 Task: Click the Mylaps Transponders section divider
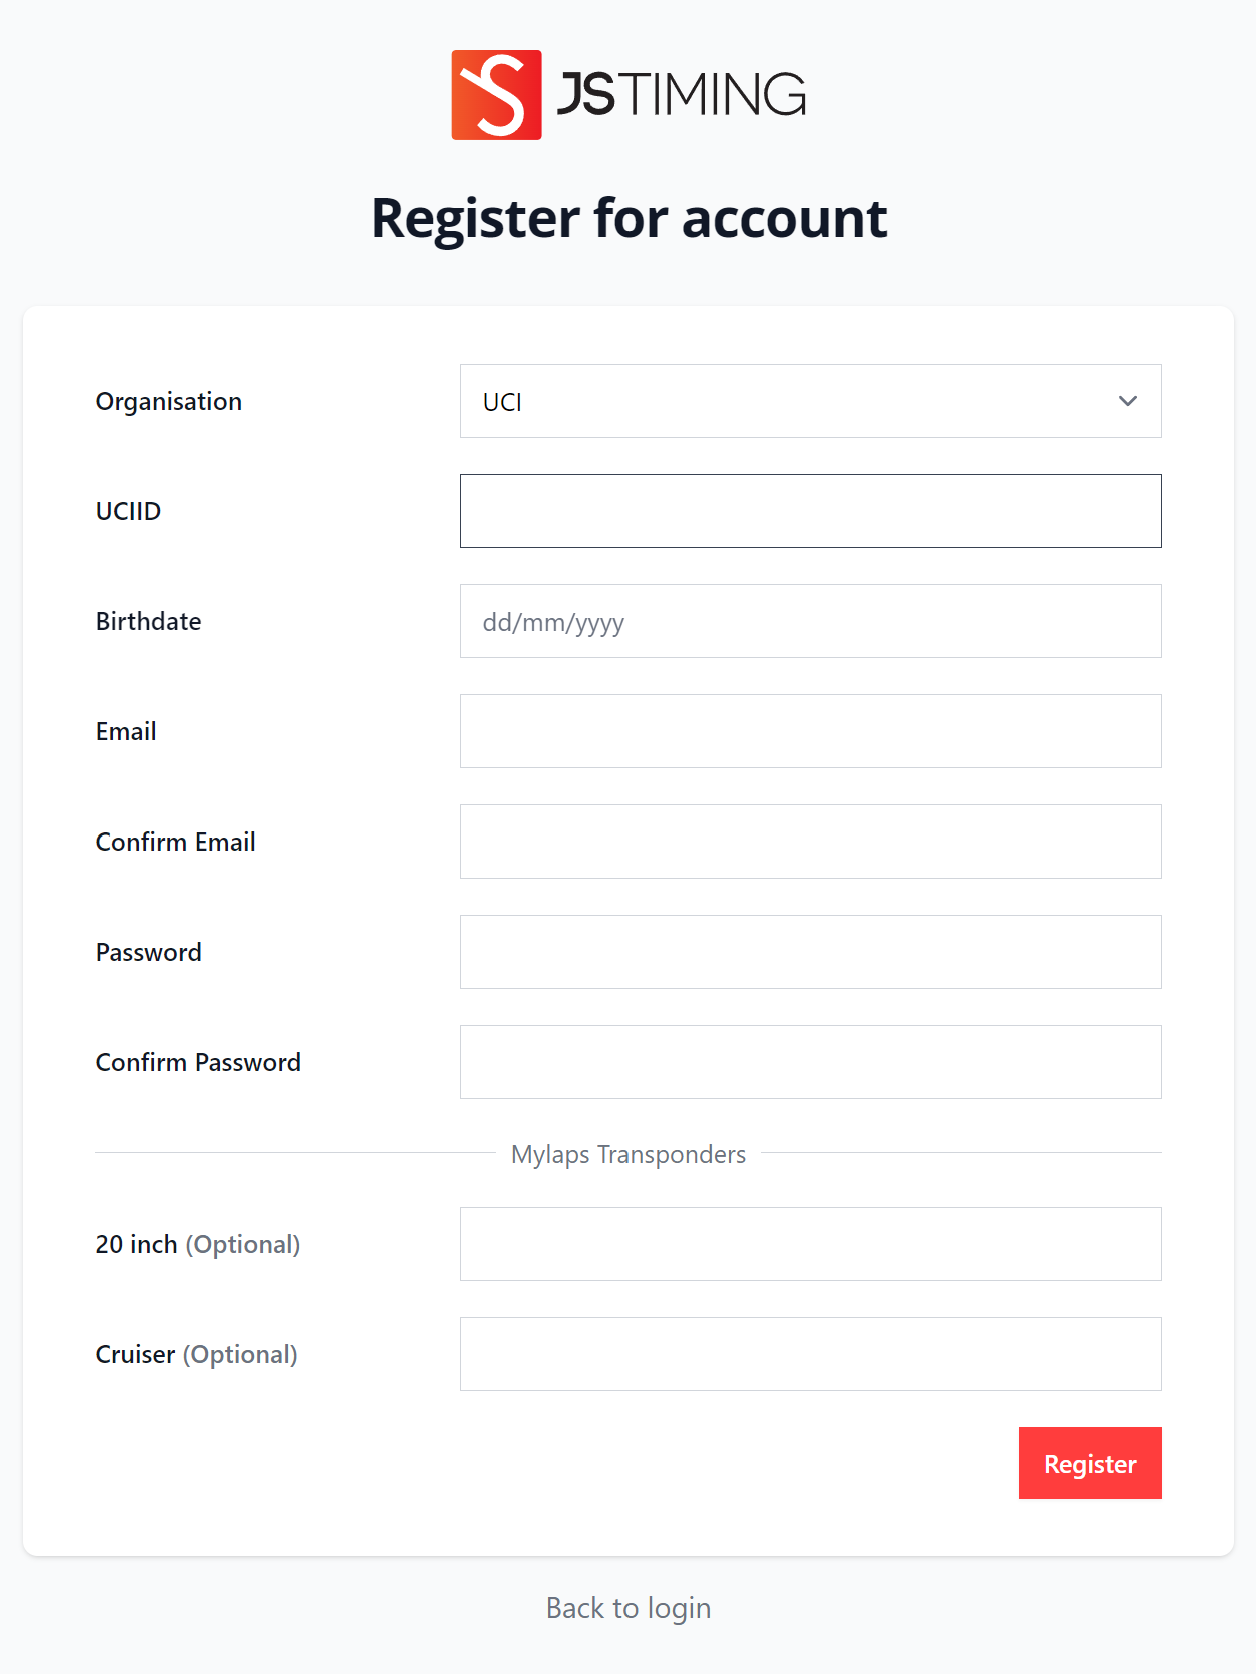coord(628,1153)
